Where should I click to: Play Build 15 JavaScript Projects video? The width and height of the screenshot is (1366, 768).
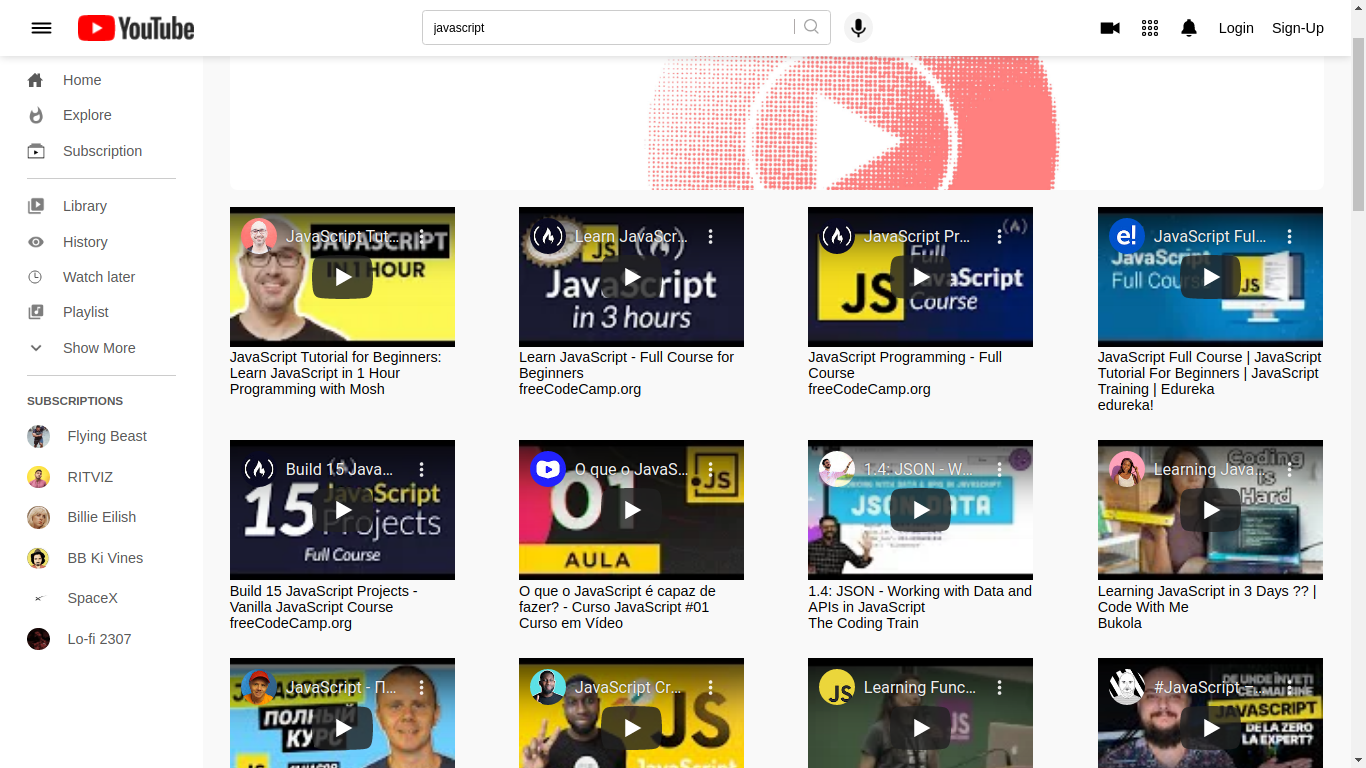tap(342, 510)
